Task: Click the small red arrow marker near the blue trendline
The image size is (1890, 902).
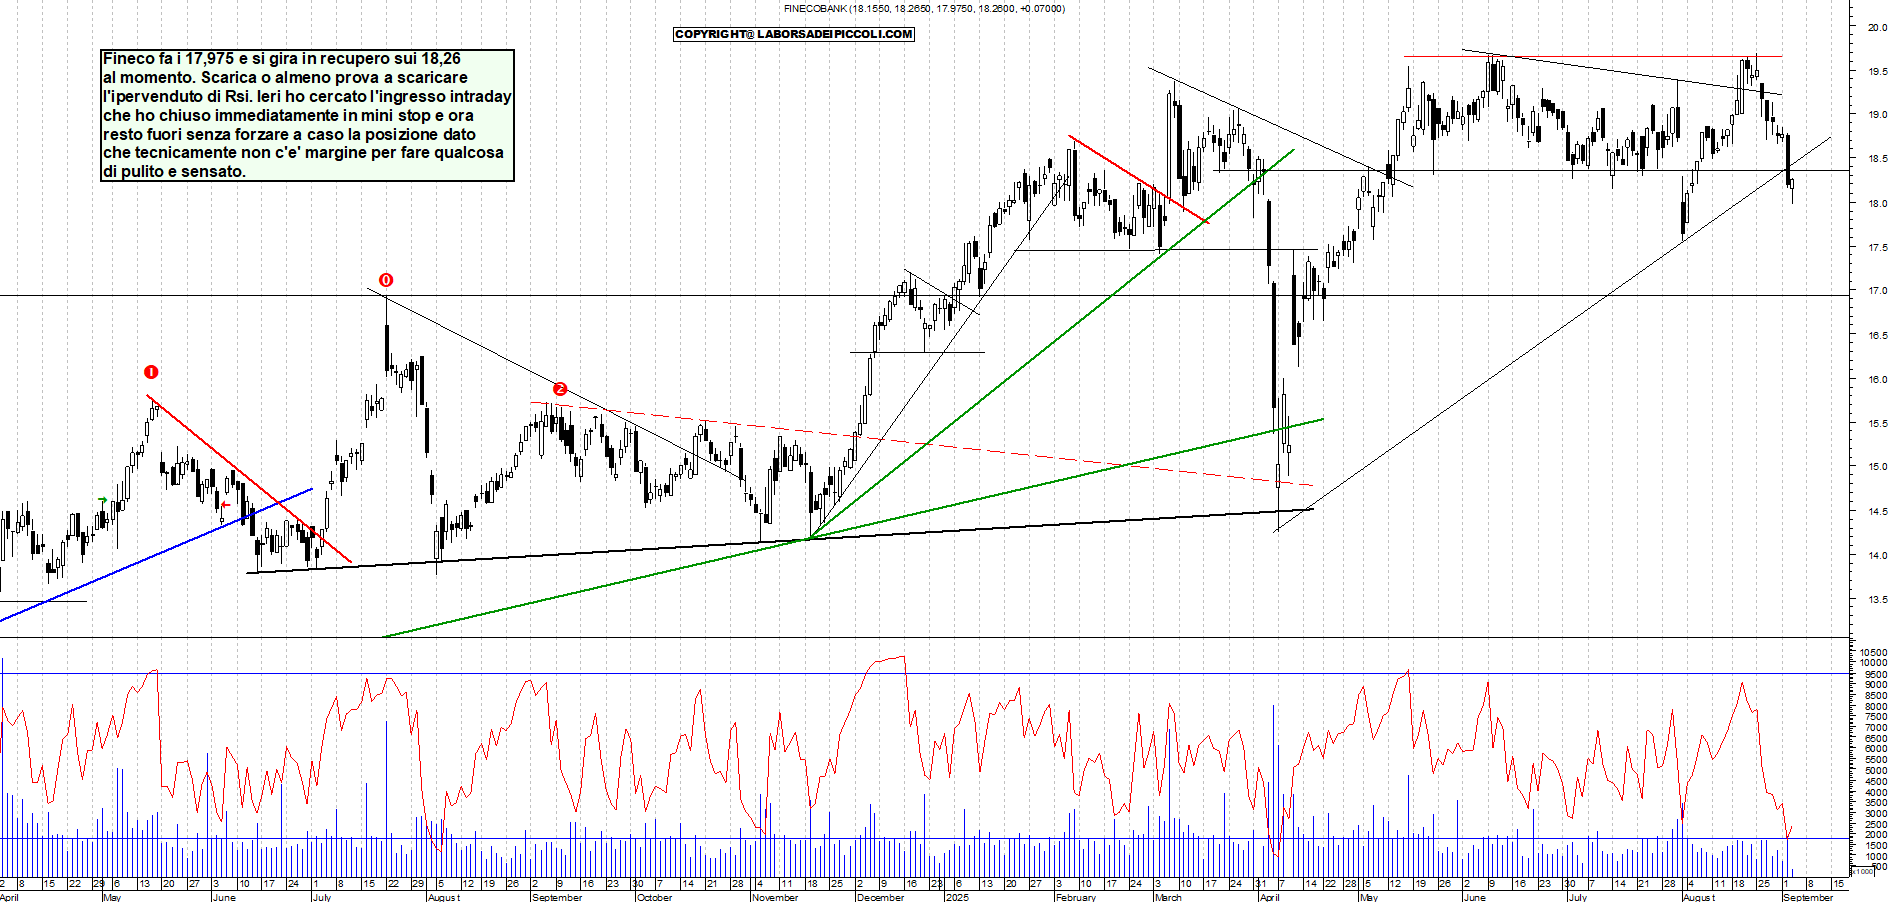Action: click(x=225, y=505)
